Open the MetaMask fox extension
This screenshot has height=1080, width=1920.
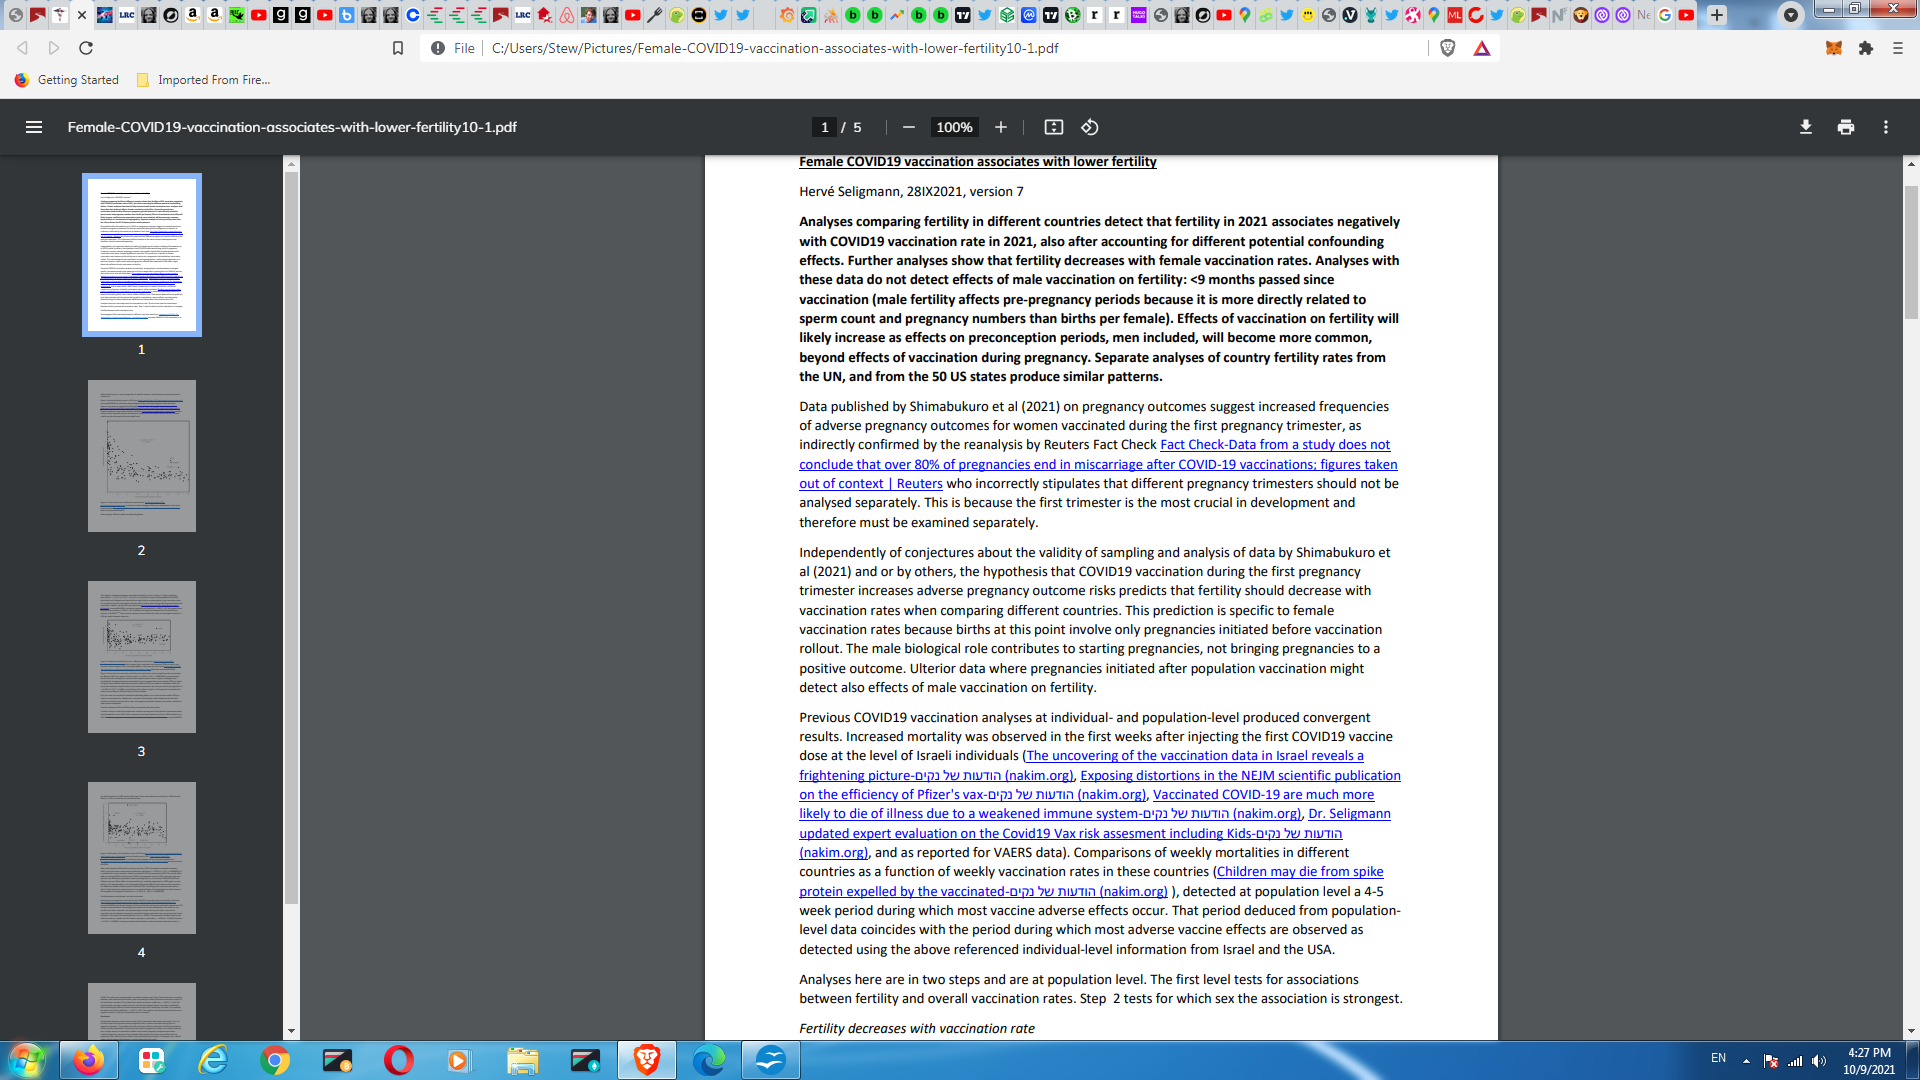point(1834,48)
